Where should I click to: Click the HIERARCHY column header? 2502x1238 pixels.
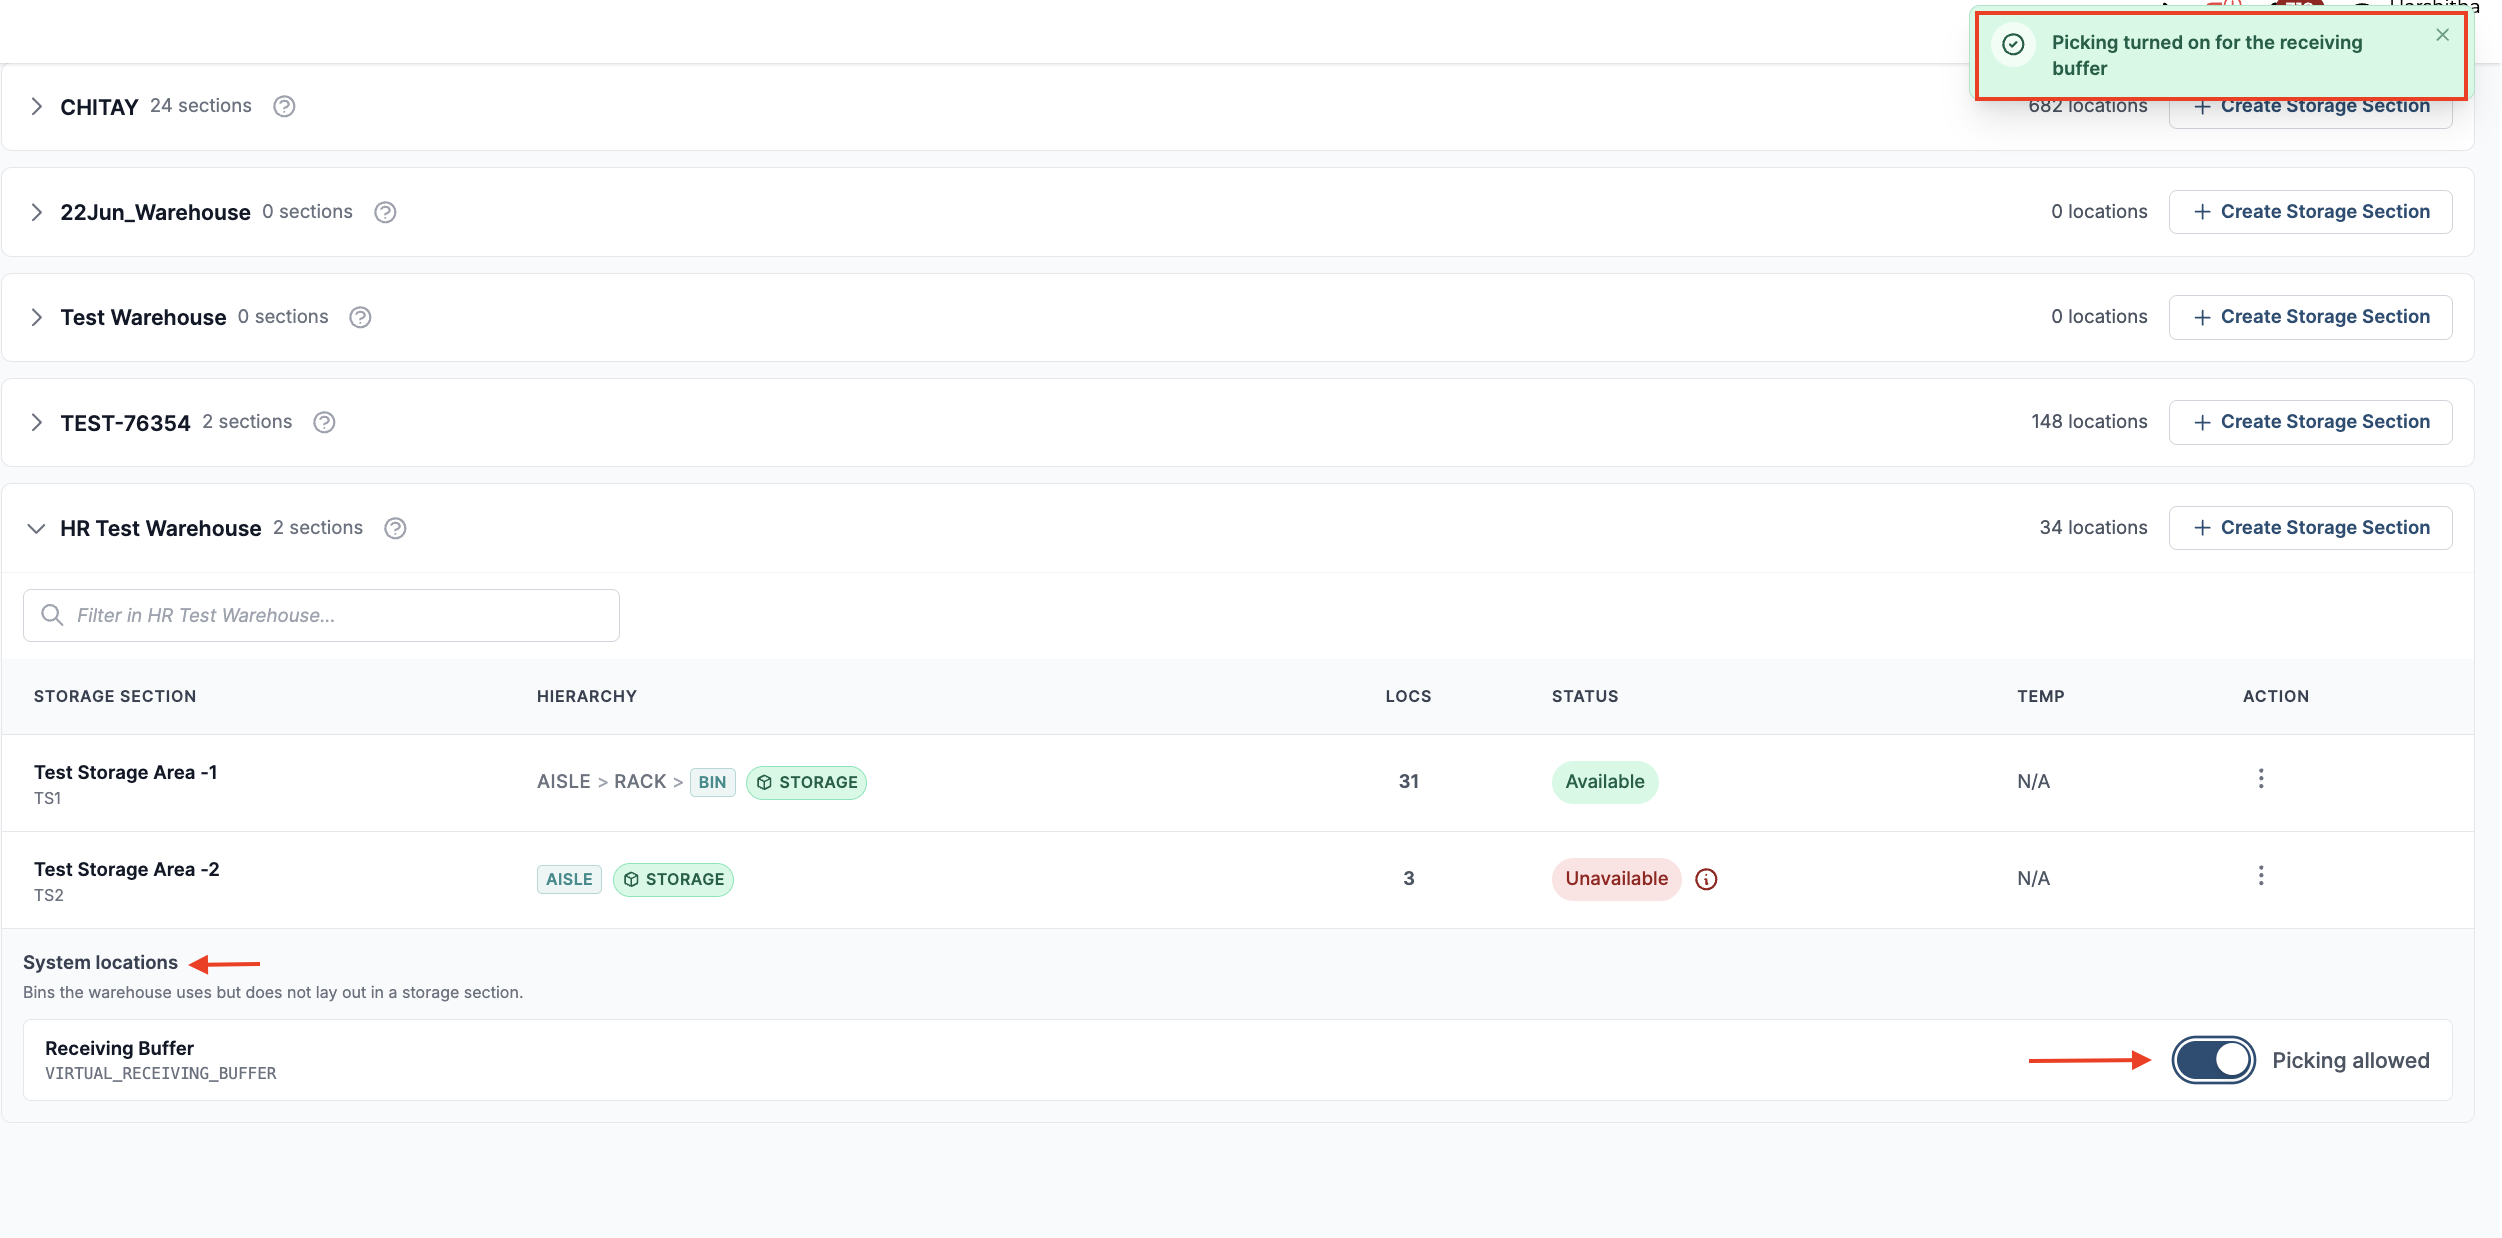pyautogui.click(x=587, y=696)
